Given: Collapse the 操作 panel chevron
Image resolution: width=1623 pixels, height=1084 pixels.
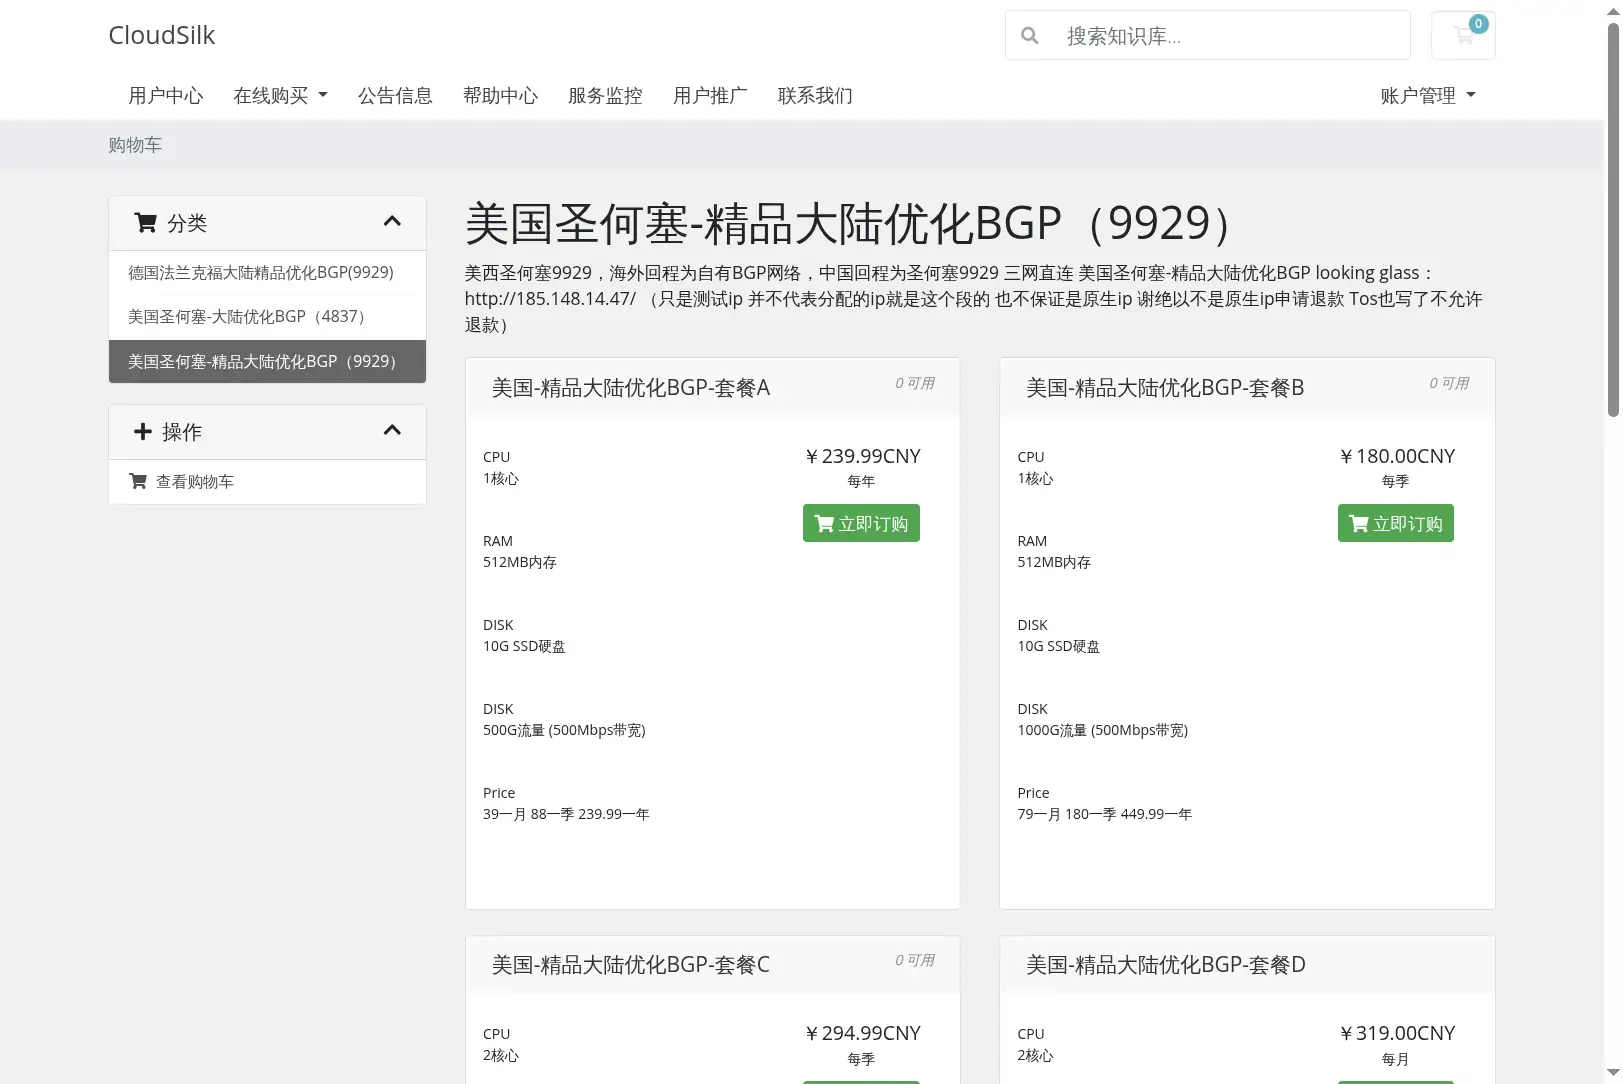Looking at the screenshot, I should click(392, 431).
